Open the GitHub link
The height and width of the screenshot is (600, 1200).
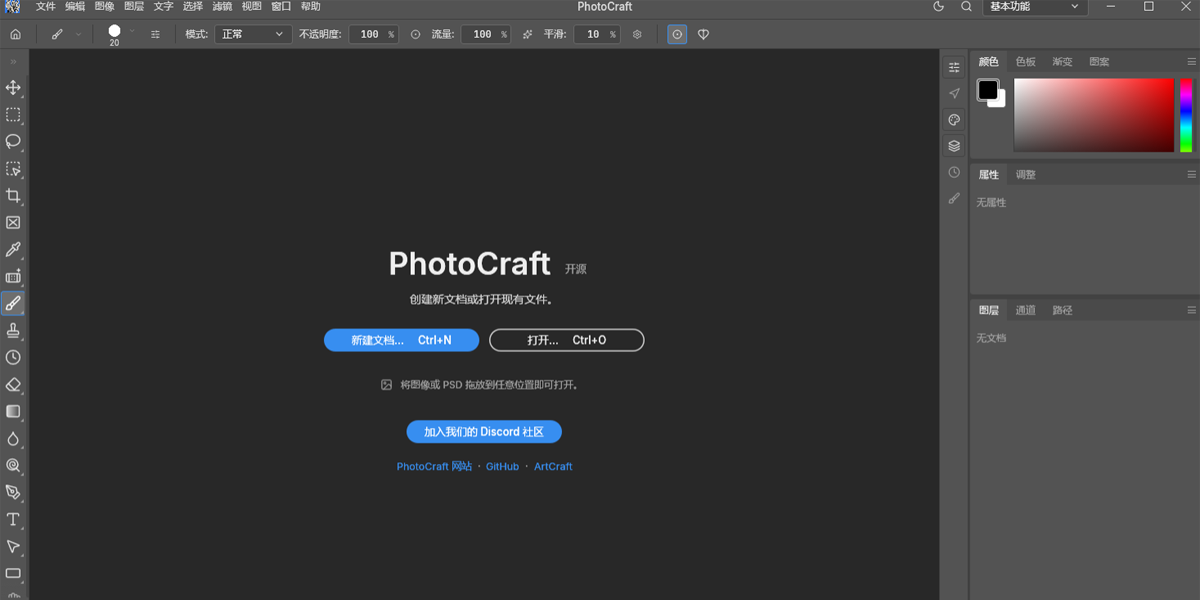click(x=502, y=467)
